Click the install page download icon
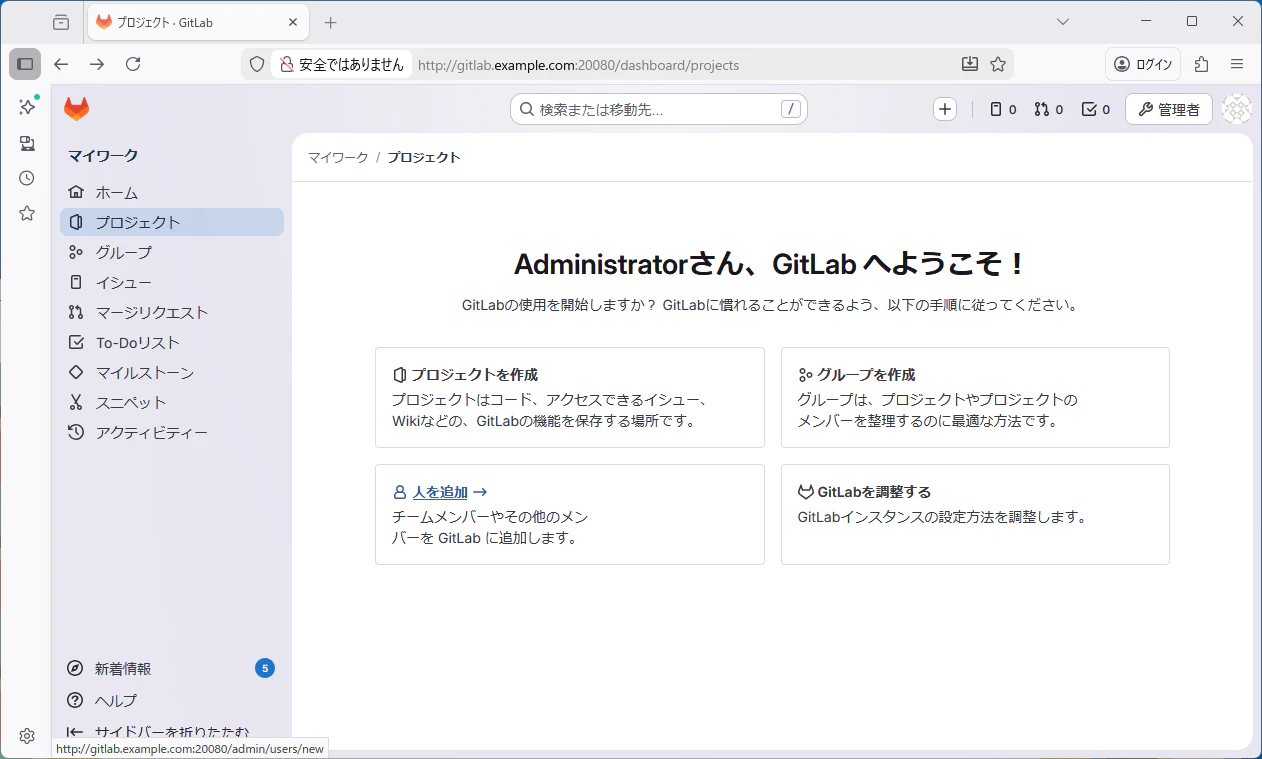 coord(969,64)
